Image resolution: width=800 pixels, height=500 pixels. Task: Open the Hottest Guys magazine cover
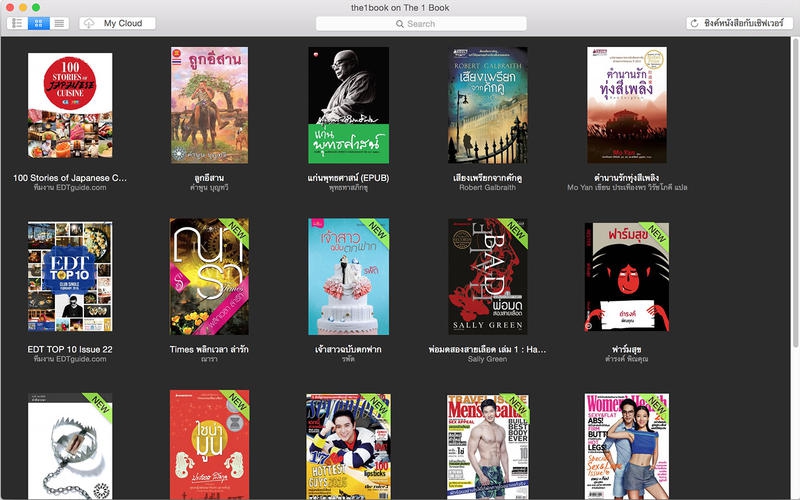pos(348,446)
